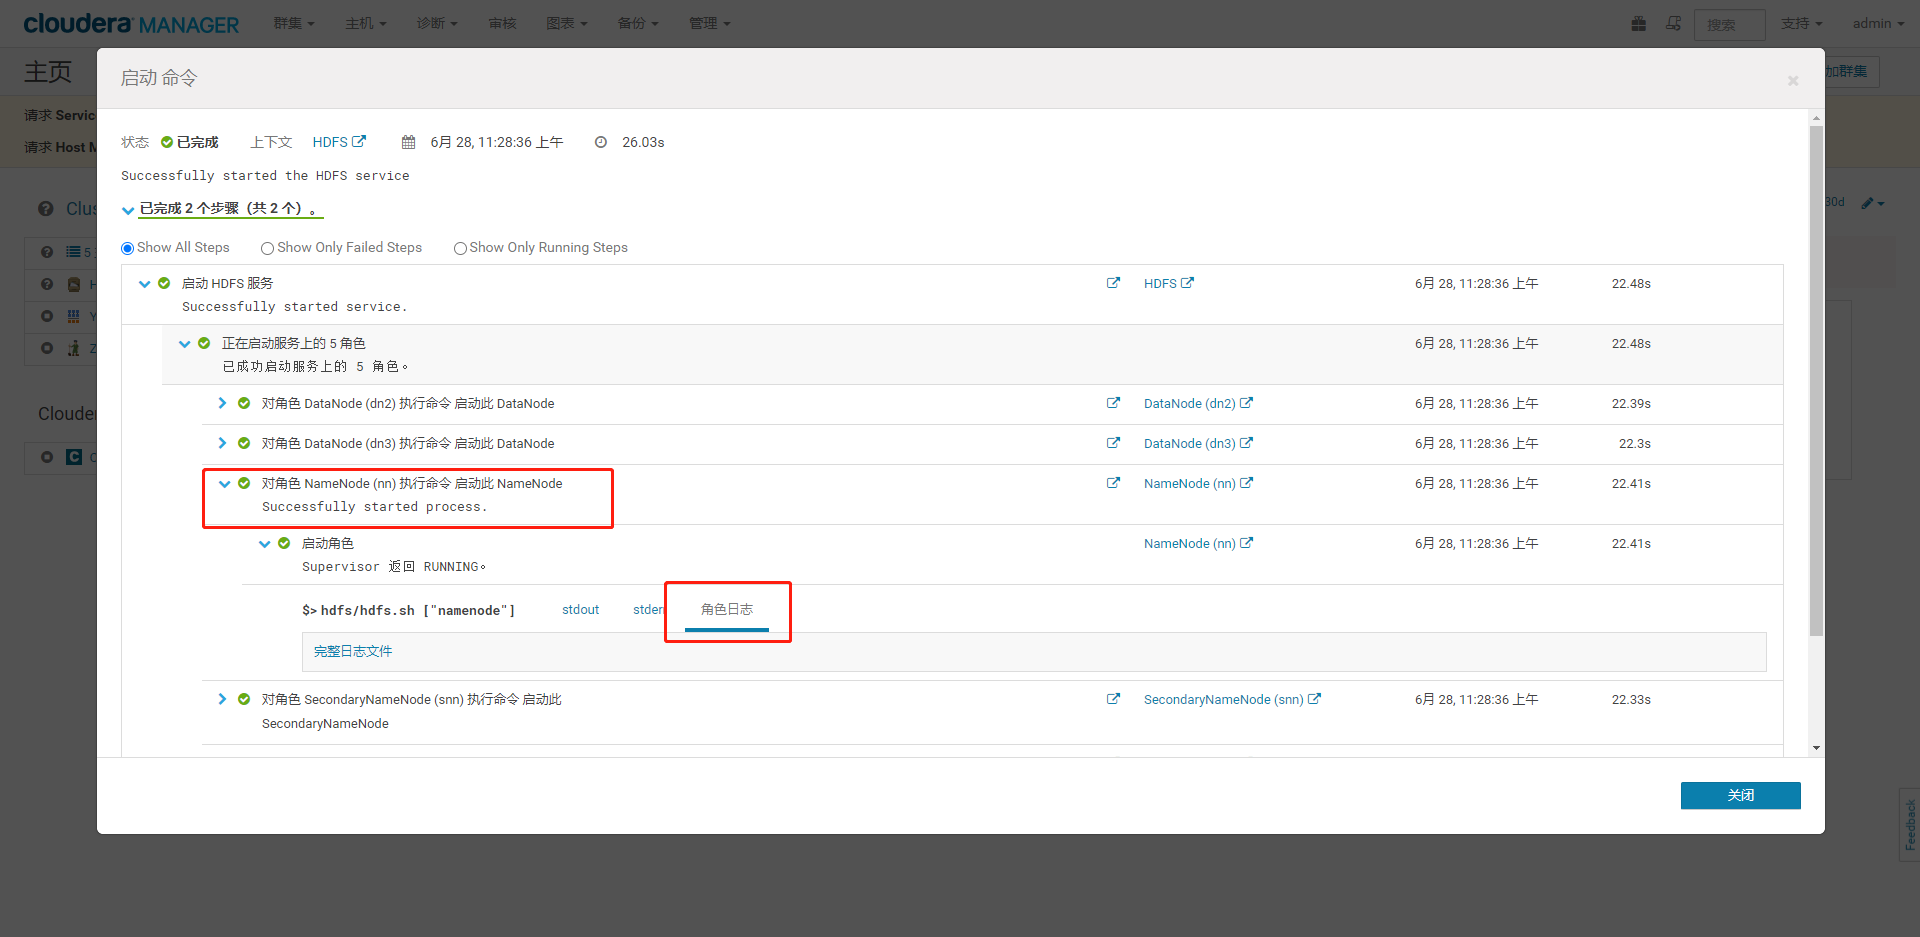Switch to the stdout tab

(x=580, y=610)
